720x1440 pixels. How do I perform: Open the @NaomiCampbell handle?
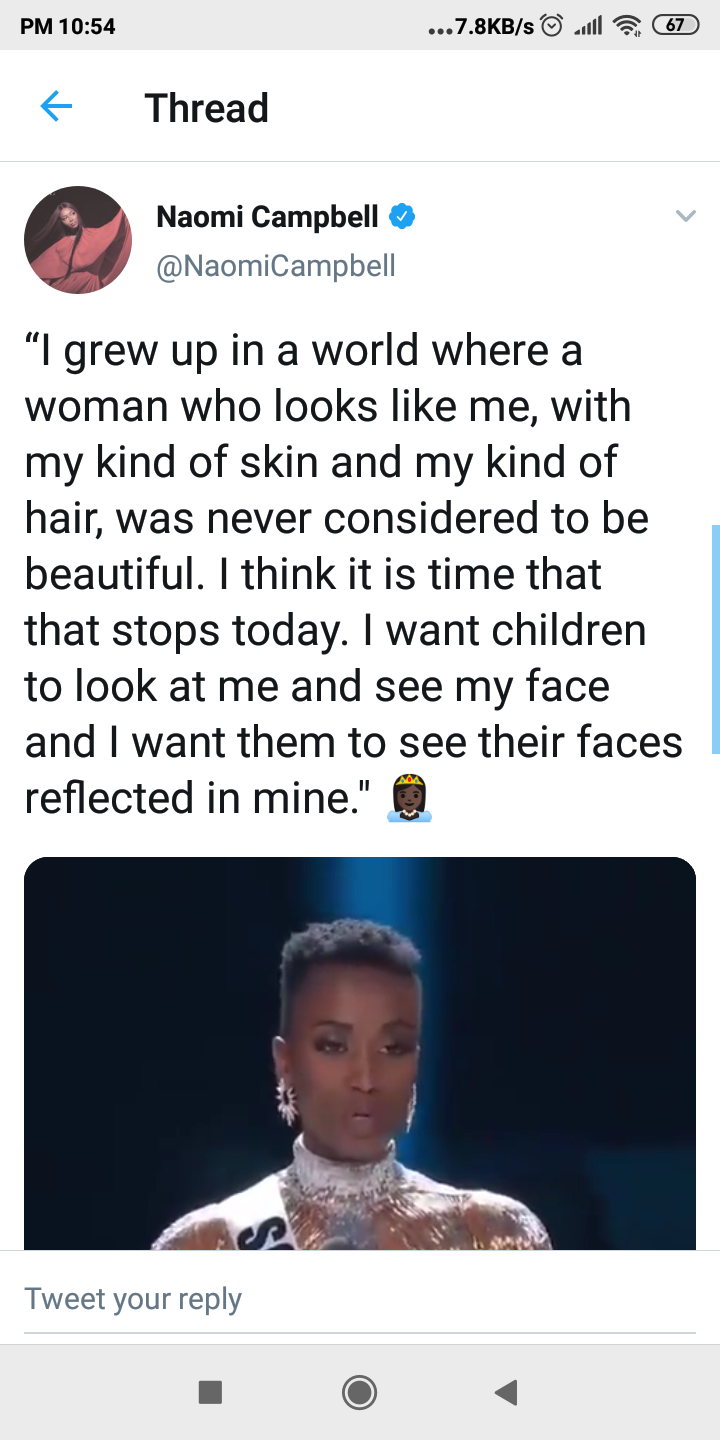[276, 265]
